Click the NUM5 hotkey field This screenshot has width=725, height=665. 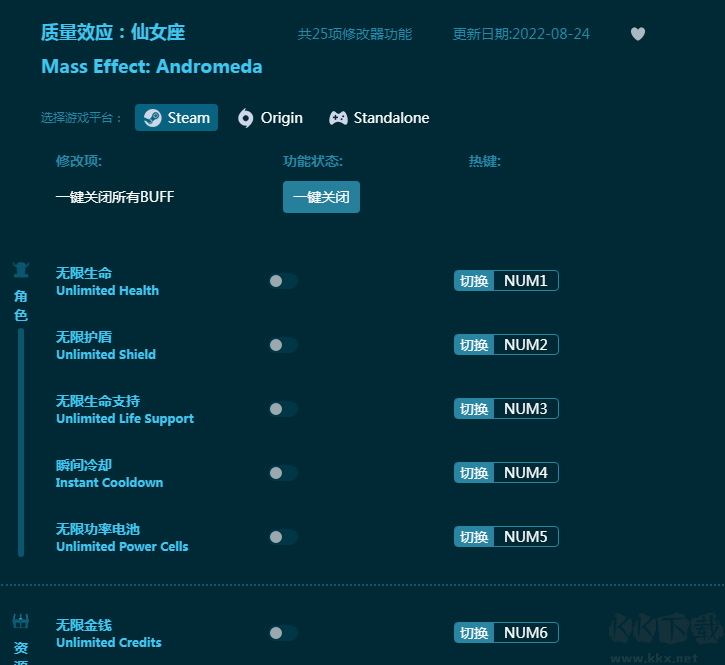pyautogui.click(x=526, y=537)
